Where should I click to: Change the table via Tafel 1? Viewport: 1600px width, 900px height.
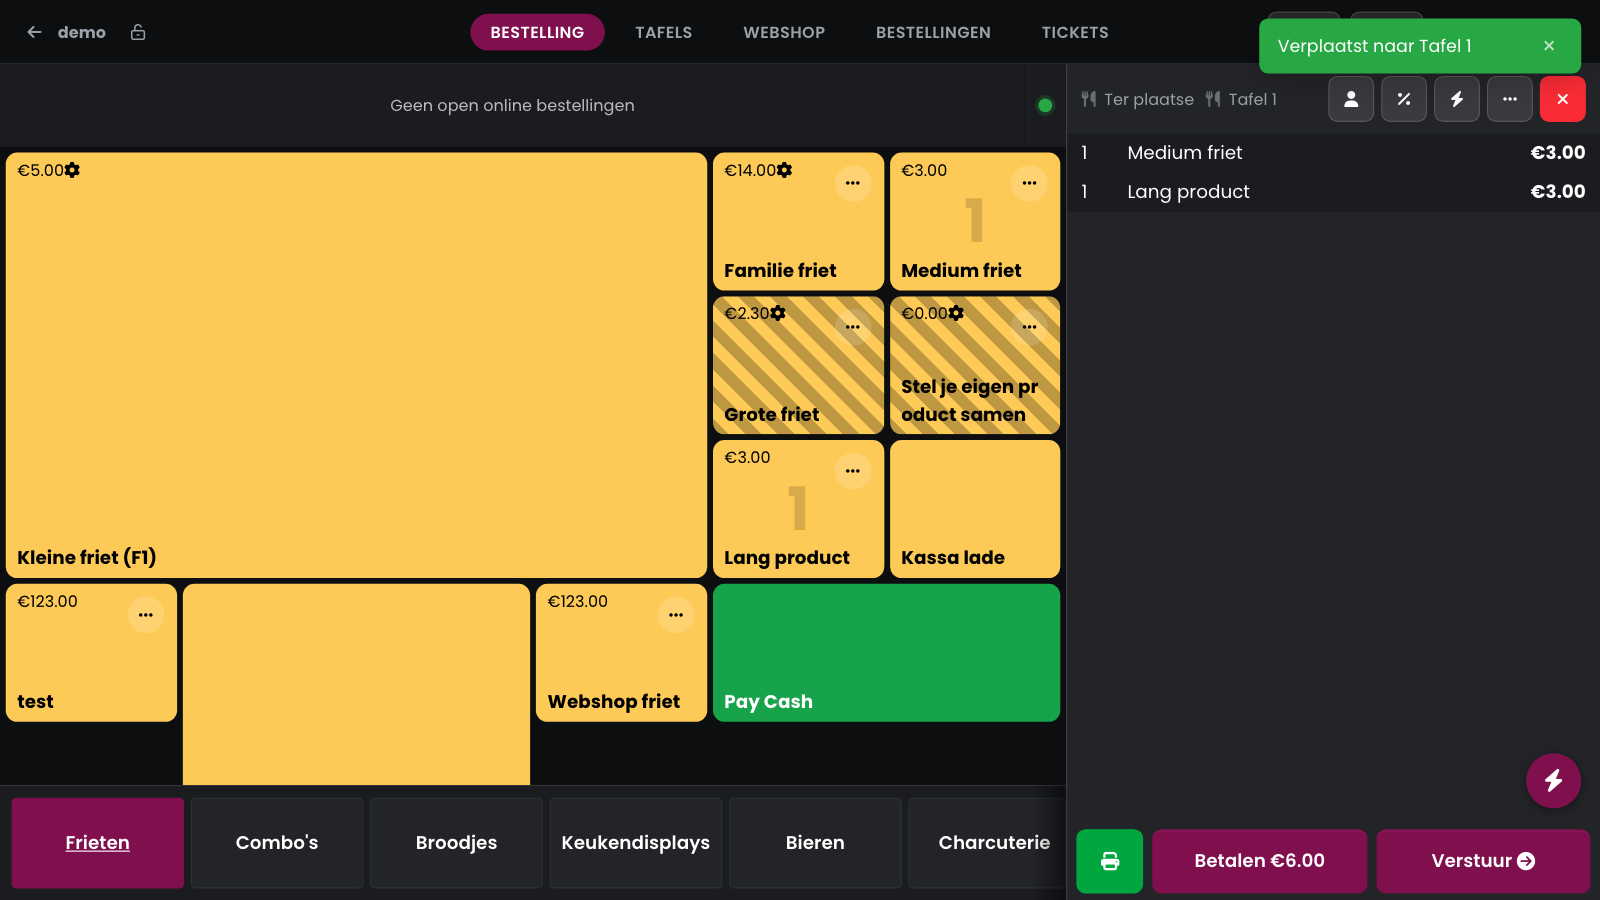point(1241,99)
